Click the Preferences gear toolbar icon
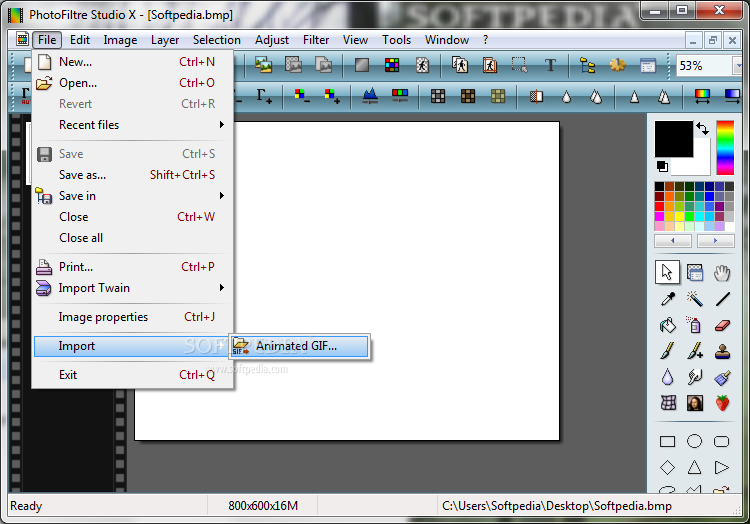The image size is (750, 524). click(618, 65)
